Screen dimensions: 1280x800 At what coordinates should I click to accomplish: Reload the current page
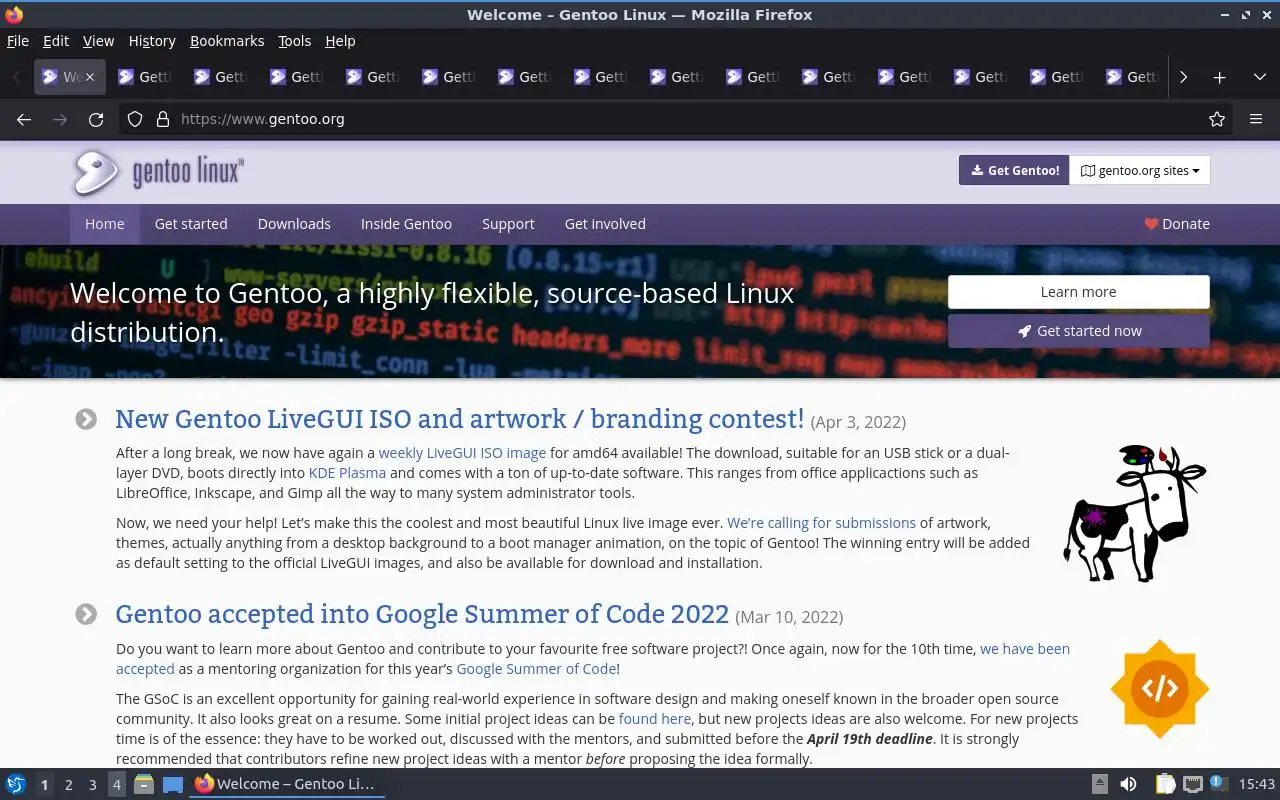click(x=96, y=119)
